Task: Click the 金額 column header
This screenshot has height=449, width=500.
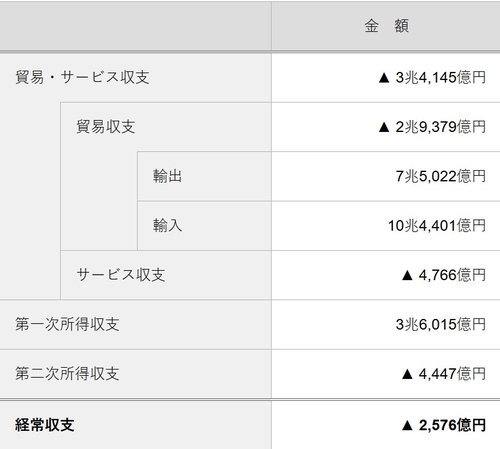Action: pyautogui.click(x=386, y=26)
